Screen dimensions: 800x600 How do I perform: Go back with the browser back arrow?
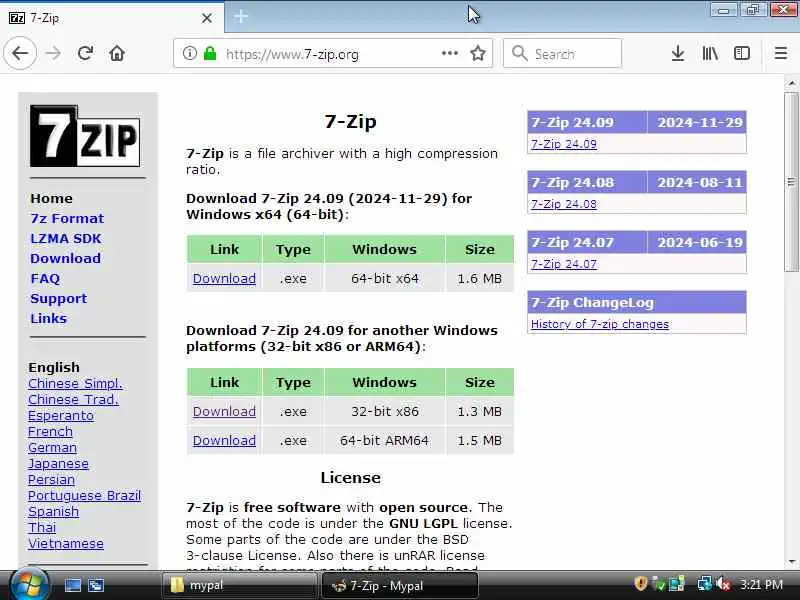click(20, 53)
